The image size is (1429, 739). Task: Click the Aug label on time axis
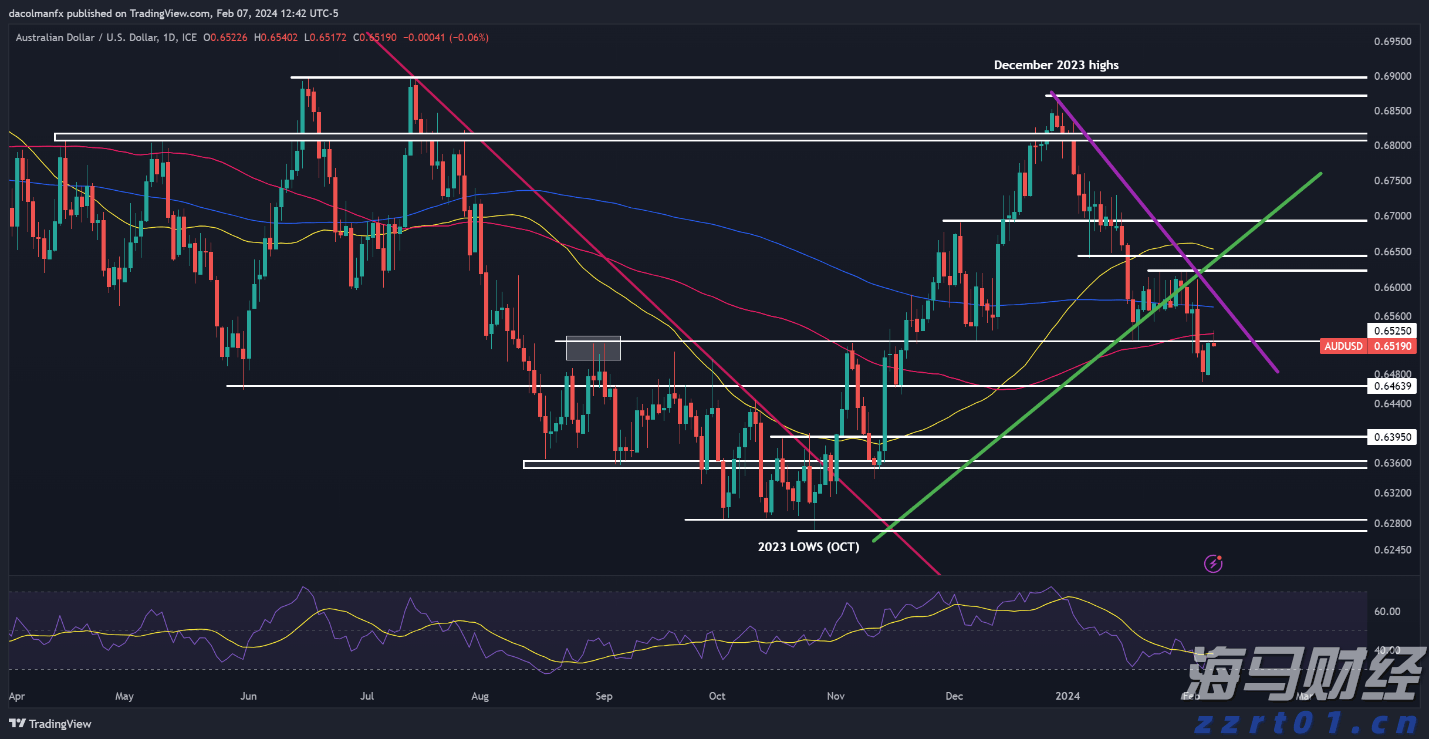479,694
